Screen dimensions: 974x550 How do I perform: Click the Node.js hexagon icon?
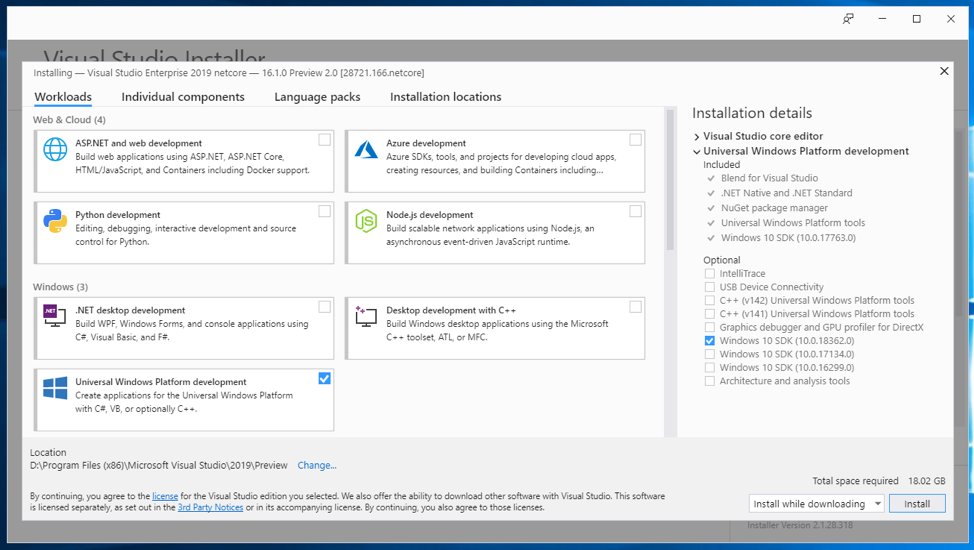pyautogui.click(x=366, y=221)
